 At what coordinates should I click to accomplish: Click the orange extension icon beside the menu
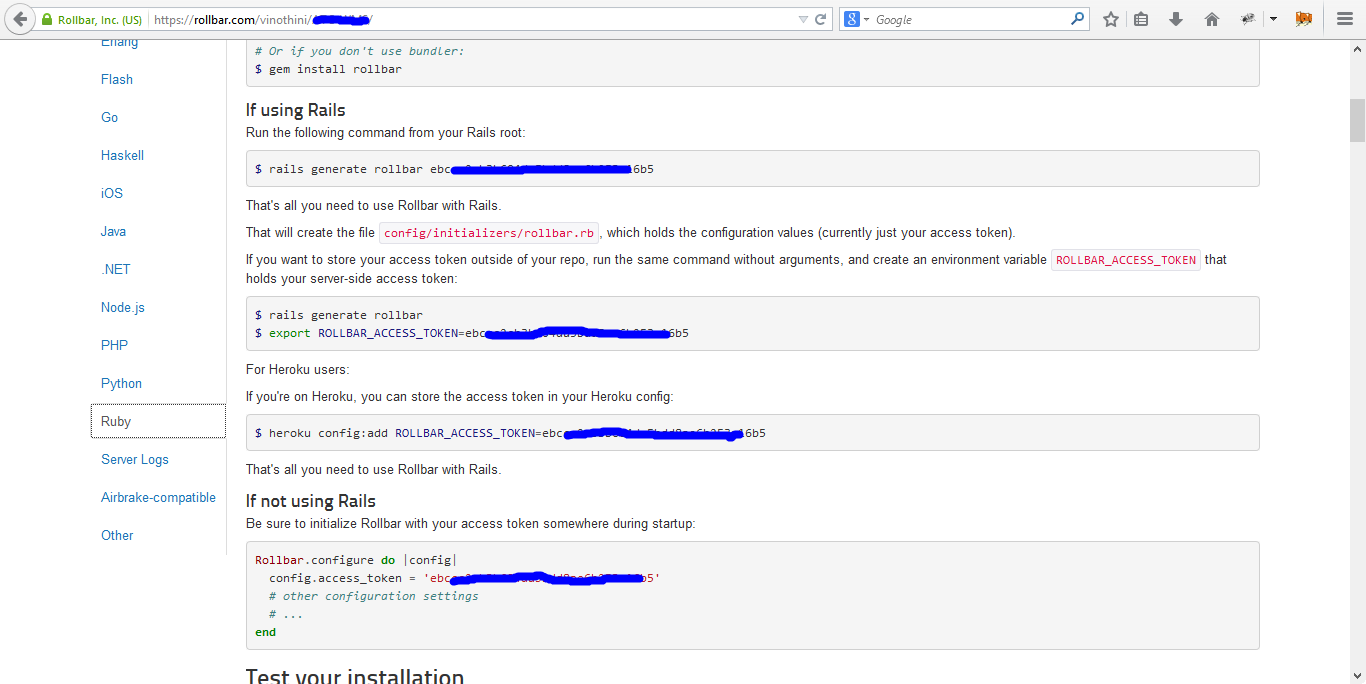[x=1304, y=19]
